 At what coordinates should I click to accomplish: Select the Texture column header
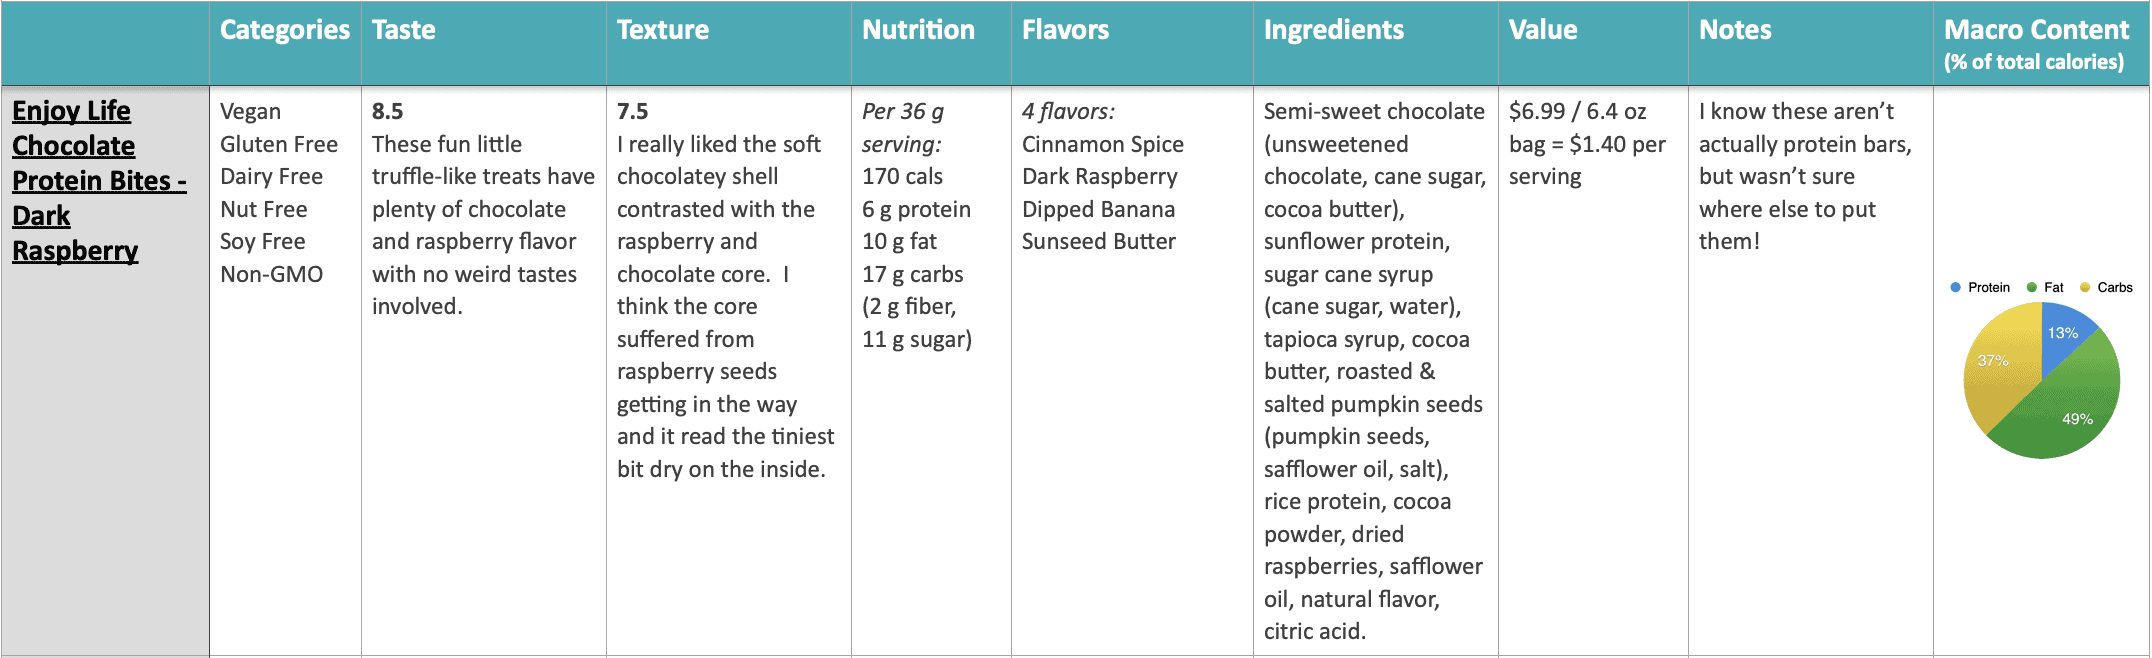tap(663, 30)
